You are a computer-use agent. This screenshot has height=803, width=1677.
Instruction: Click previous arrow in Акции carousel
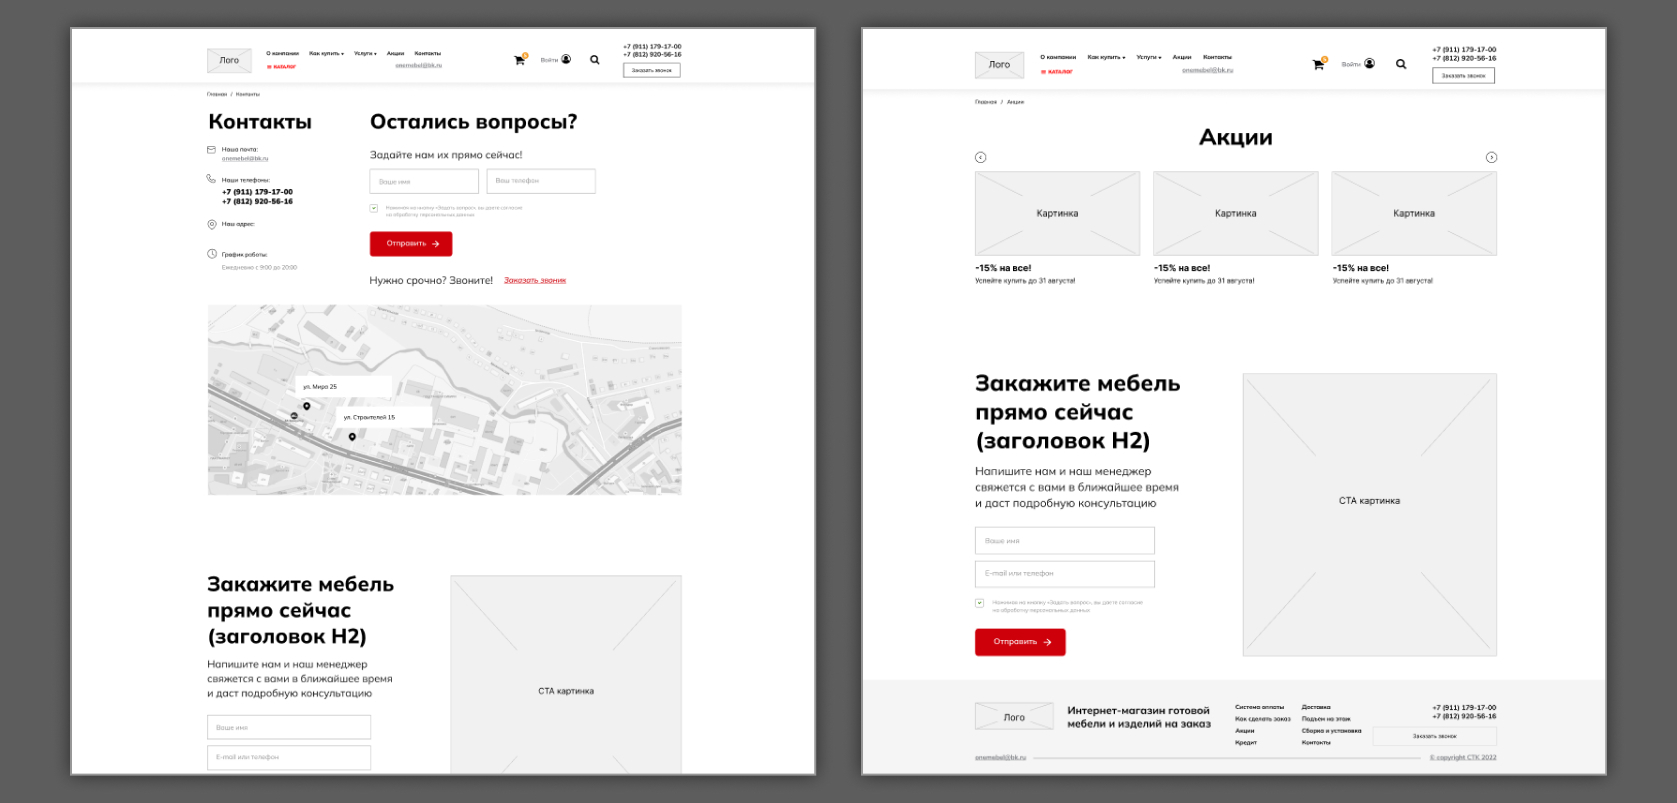pos(980,157)
